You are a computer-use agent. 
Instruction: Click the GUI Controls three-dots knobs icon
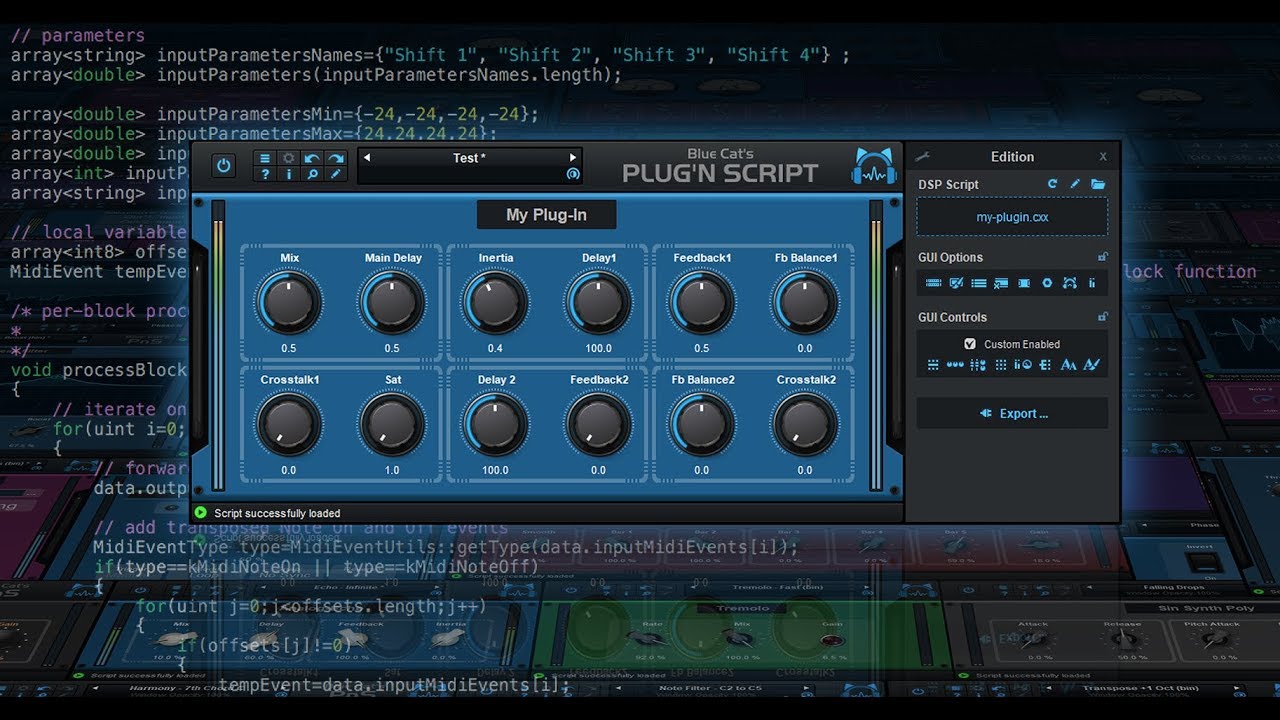tap(956, 365)
